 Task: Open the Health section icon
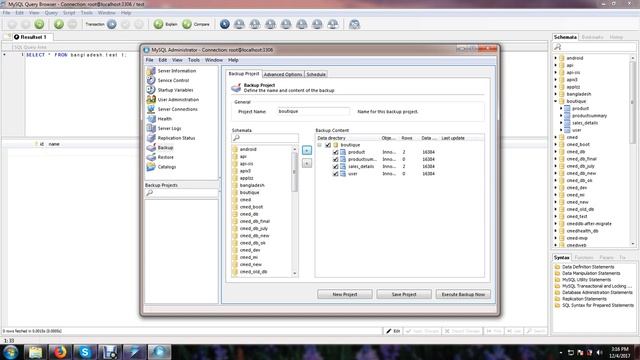click(151, 119)
